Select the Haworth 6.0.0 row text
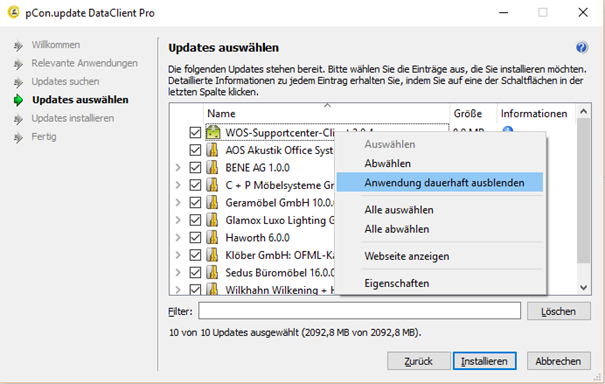Screen dimensions: 605x384 point(257,237)
